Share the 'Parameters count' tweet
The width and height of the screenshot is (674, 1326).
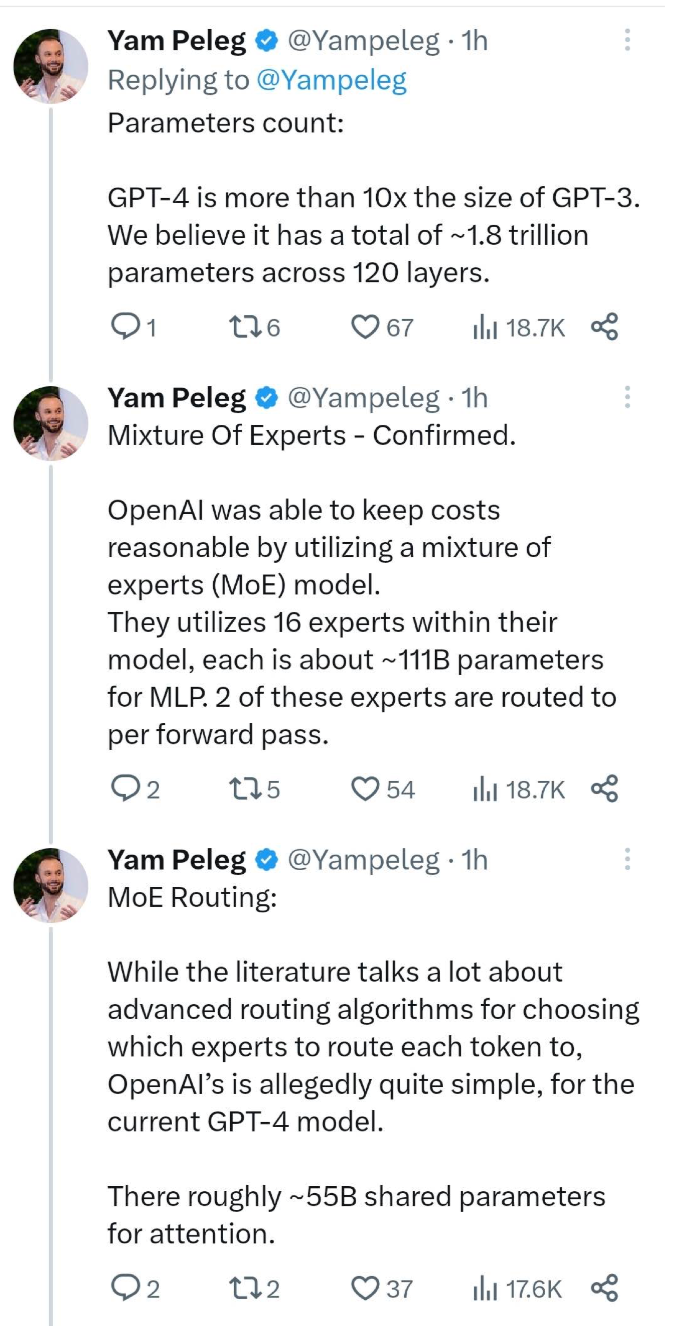coord(605,327)
